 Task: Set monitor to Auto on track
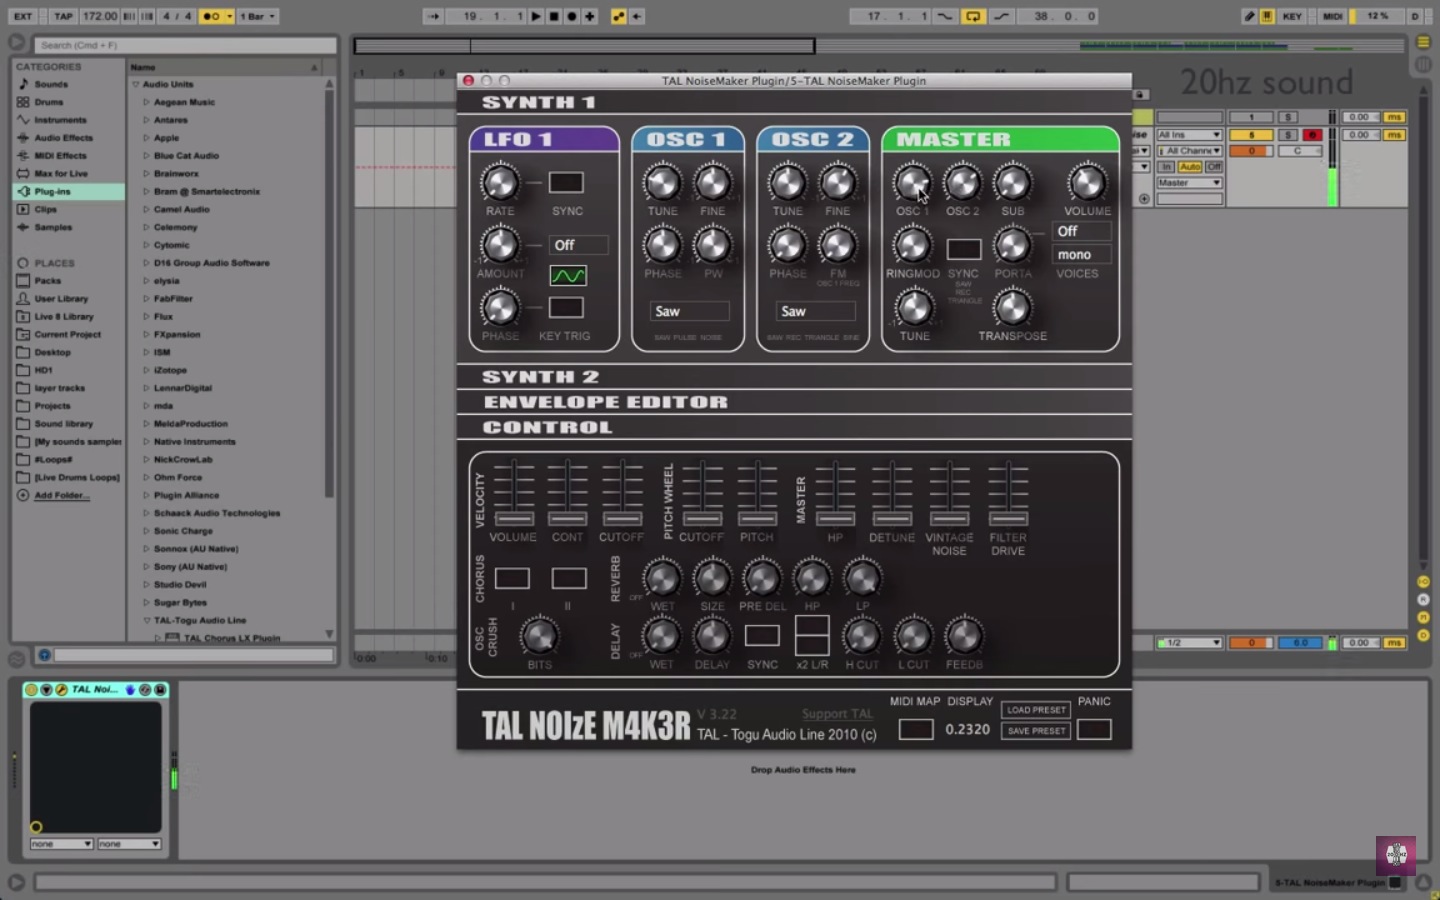1190,167
